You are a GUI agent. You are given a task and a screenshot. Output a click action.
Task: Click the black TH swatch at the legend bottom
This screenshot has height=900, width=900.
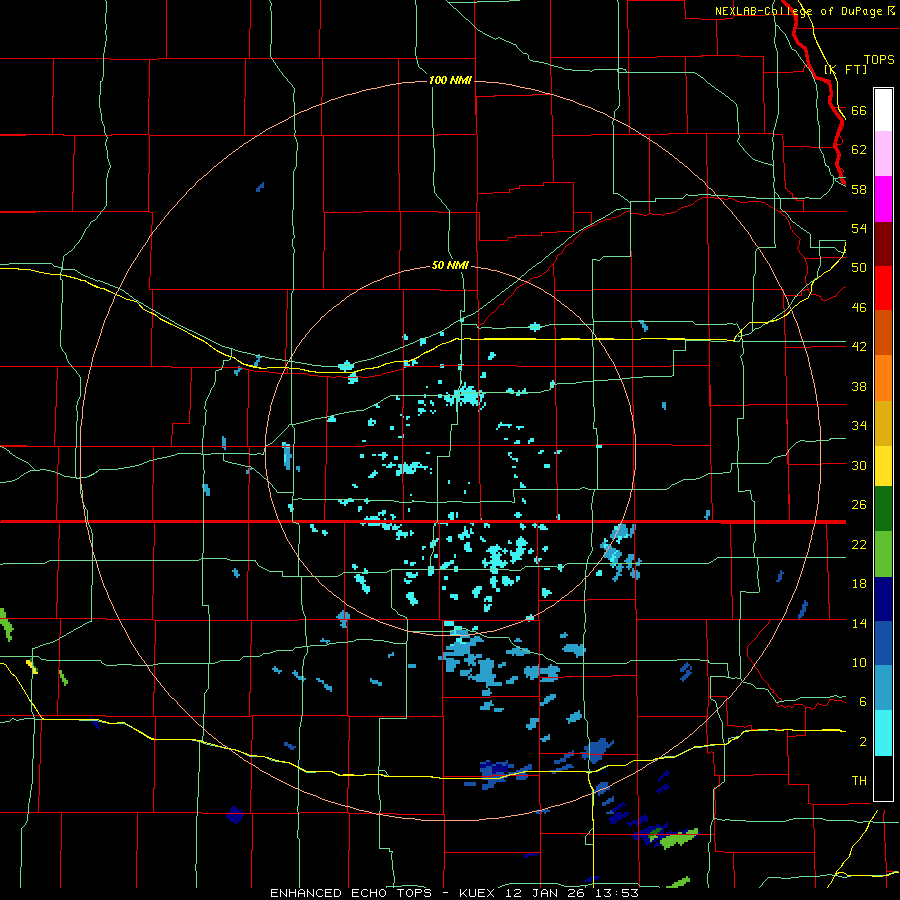[x=883, y=778]
